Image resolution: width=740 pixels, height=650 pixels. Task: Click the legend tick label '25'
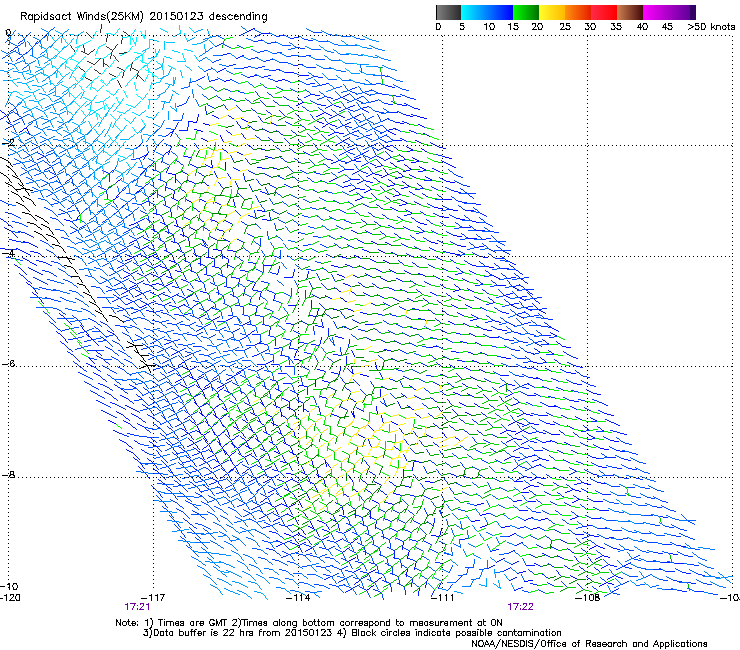click(565, 27)
